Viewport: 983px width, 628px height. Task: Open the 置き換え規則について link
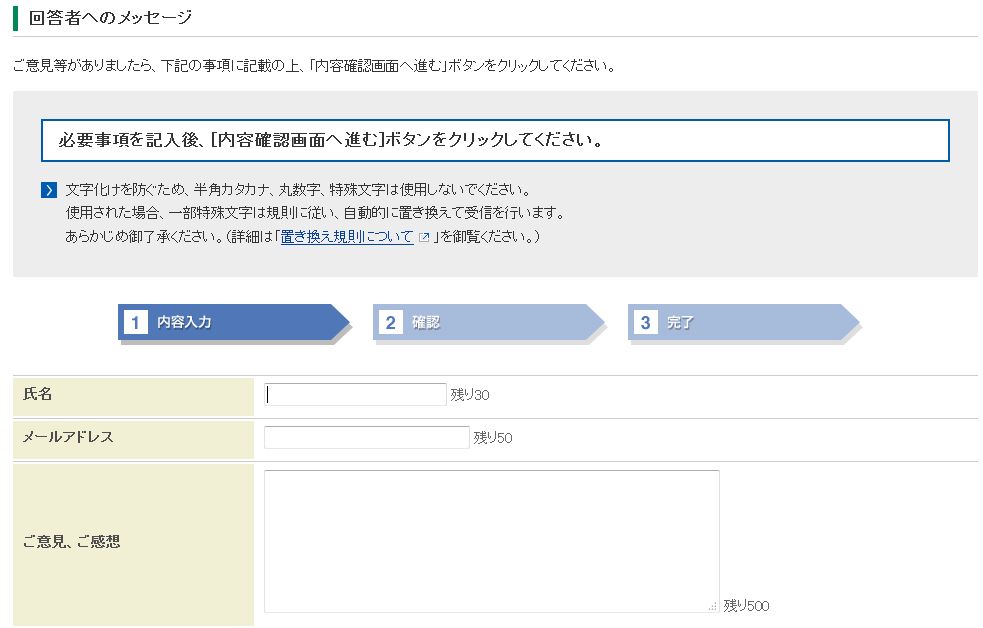click(347, 237)
